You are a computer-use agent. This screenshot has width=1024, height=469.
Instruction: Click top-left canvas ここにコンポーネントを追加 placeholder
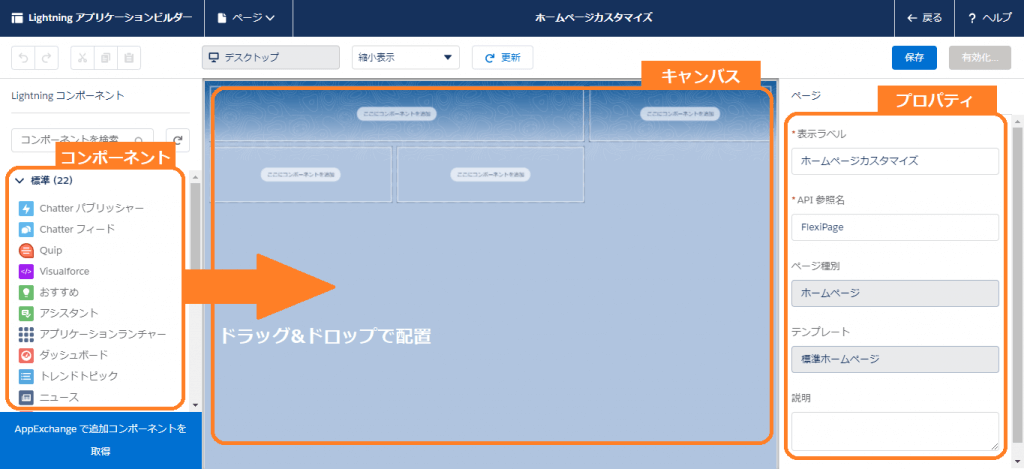click(396, 114)
